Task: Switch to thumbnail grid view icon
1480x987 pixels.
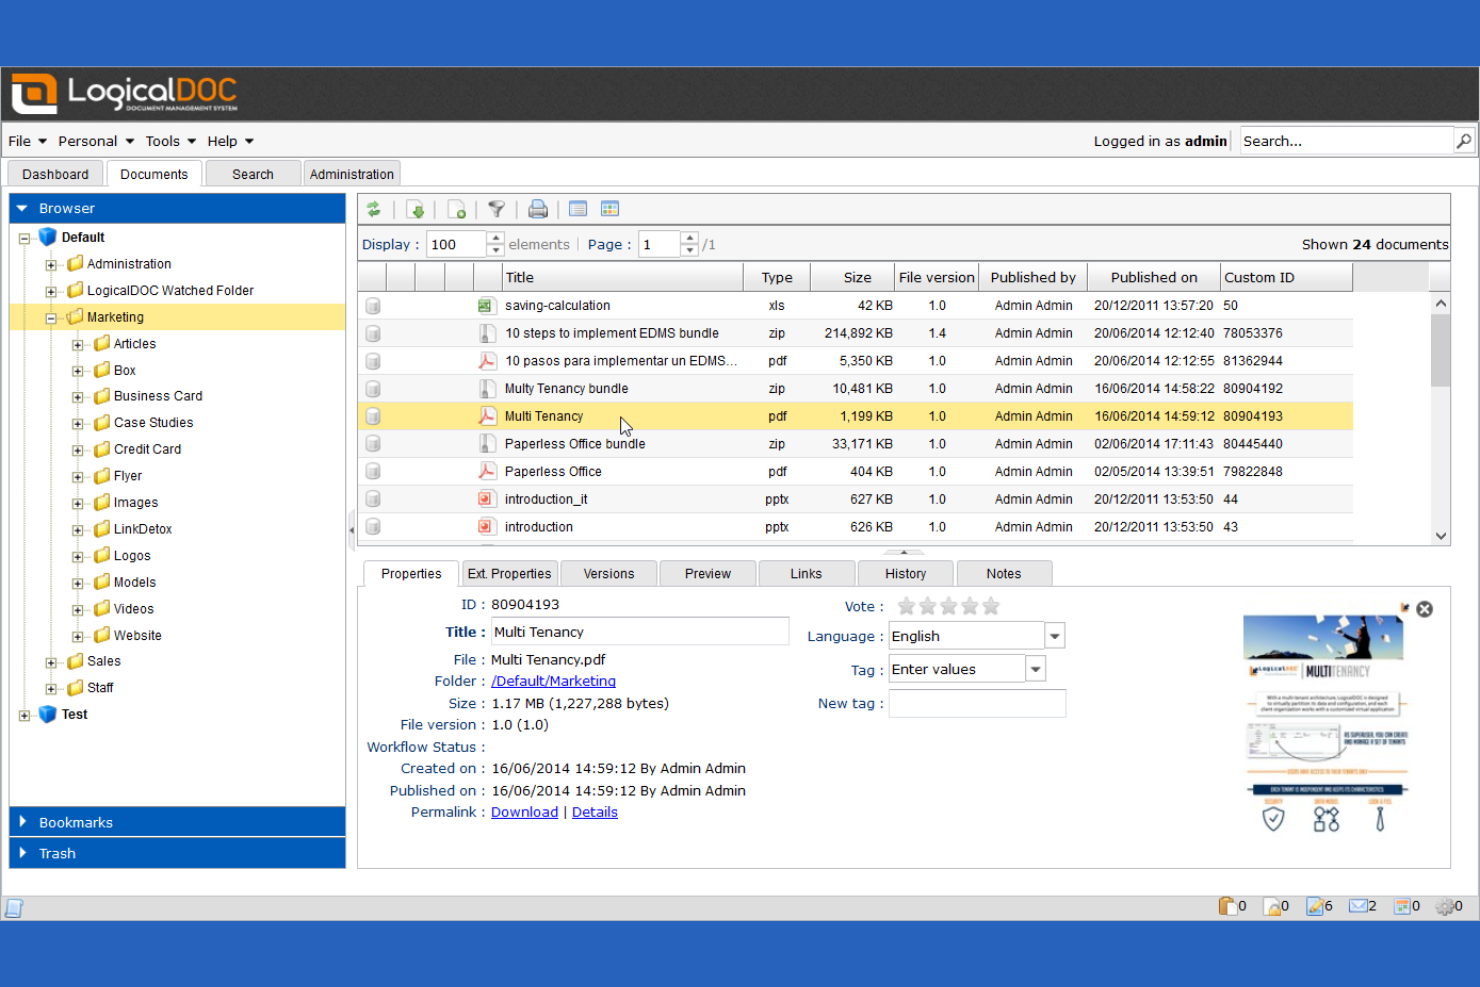Action: pyautogui.click(x=610, y=208)
